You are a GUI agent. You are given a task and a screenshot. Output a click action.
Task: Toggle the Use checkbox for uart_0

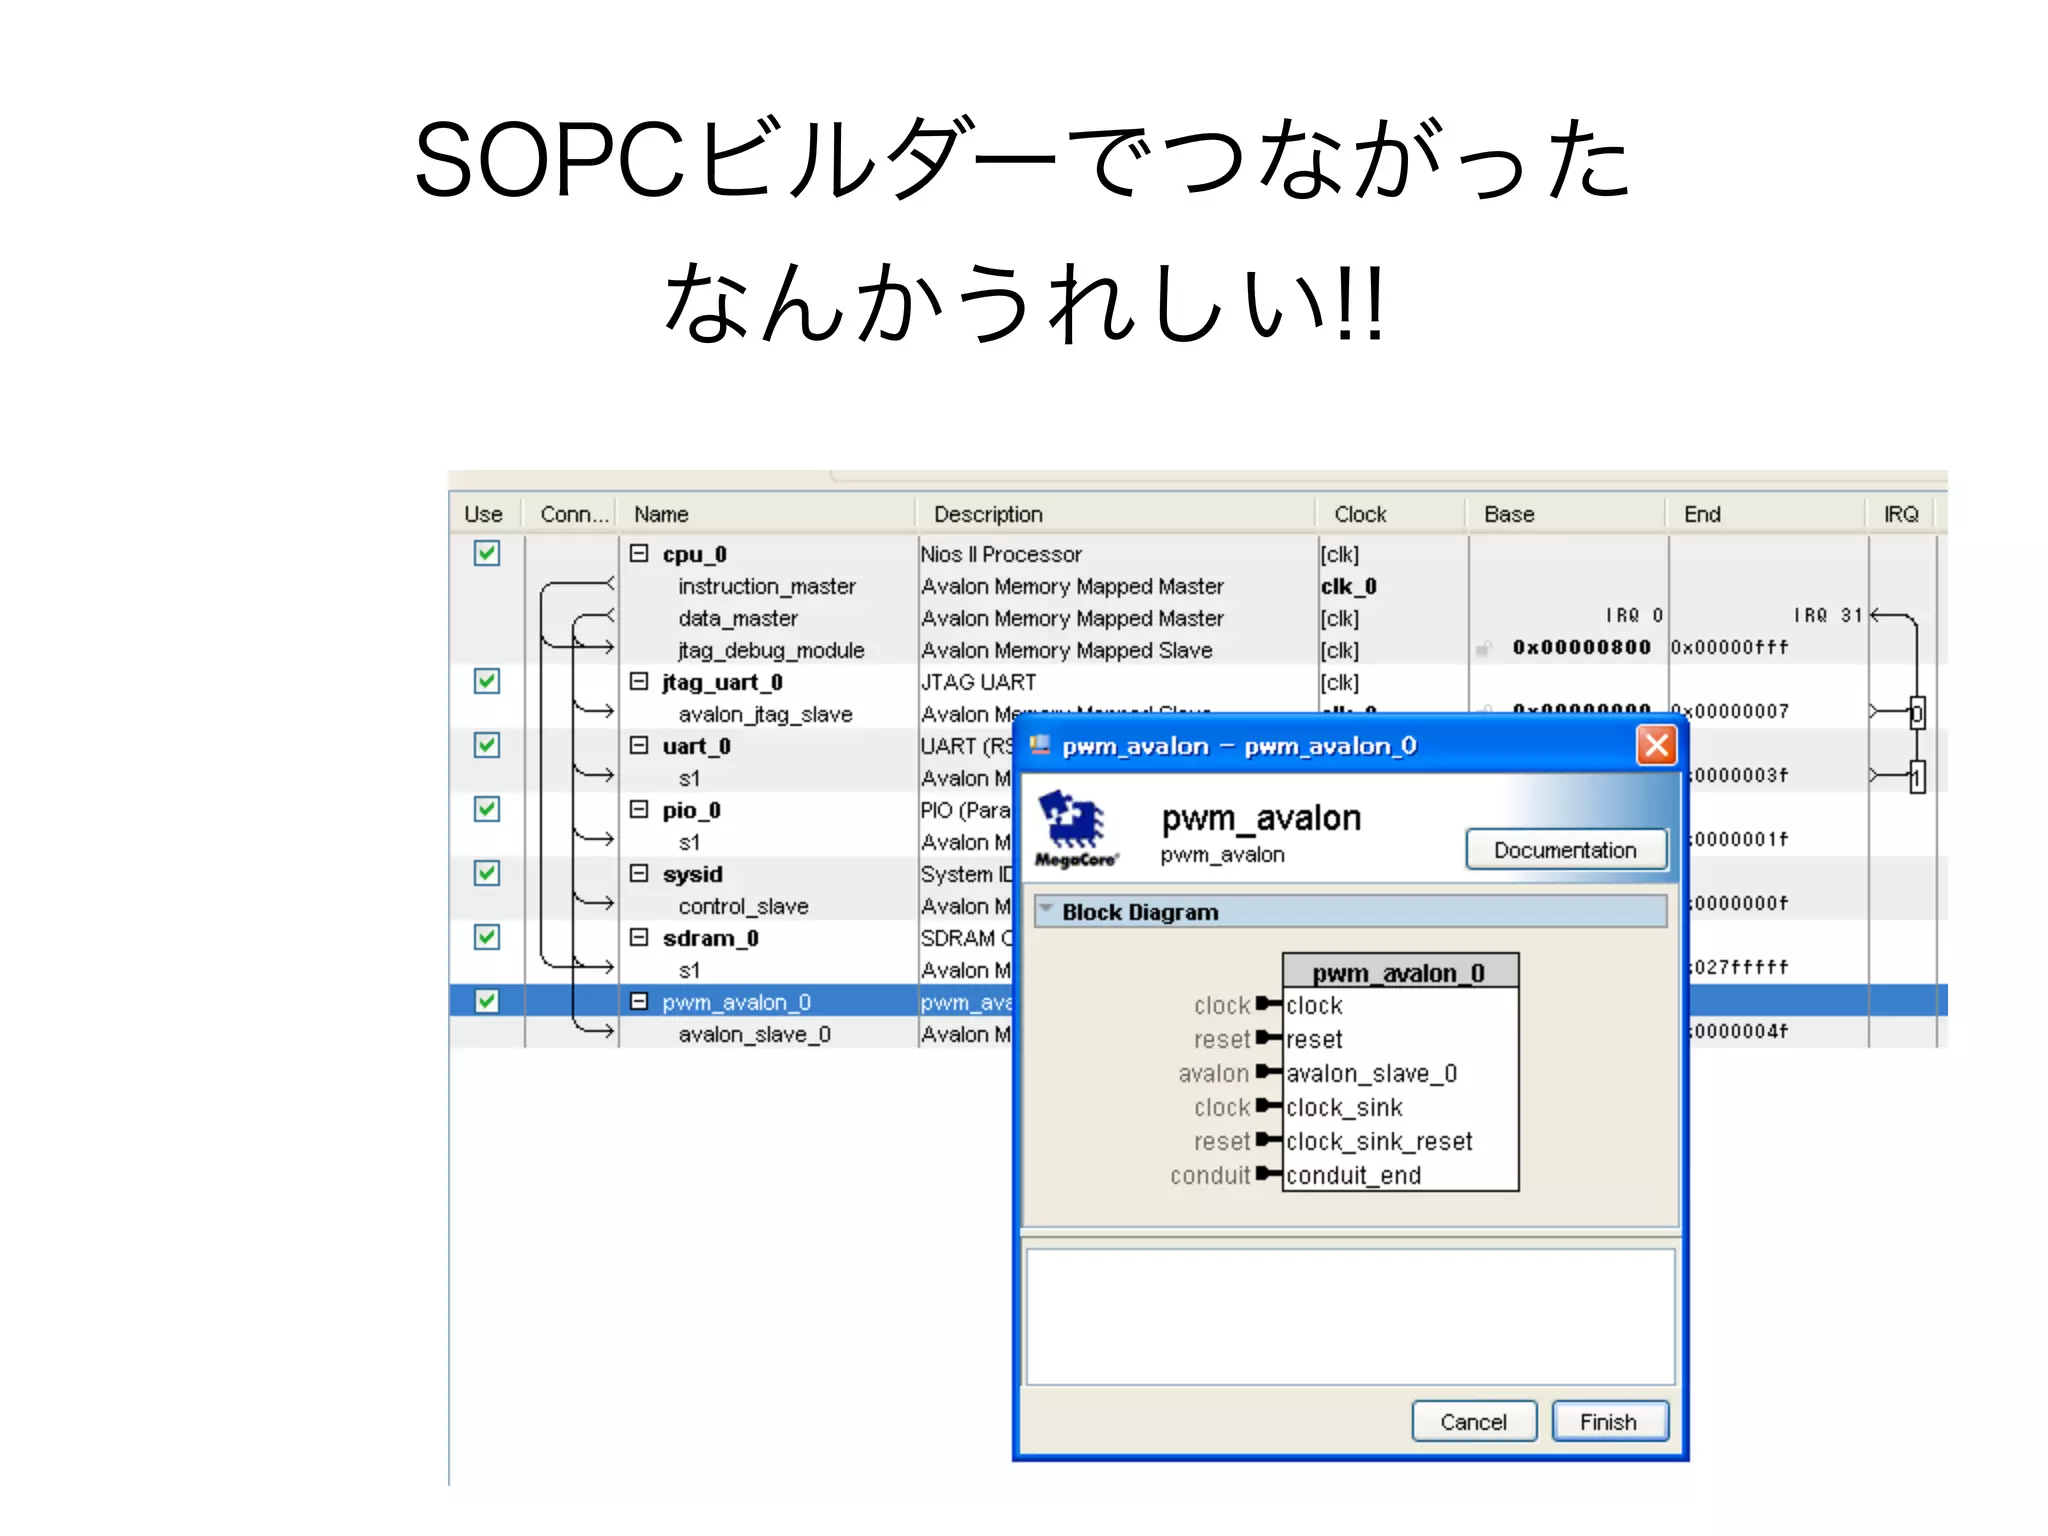coord(487,745)
